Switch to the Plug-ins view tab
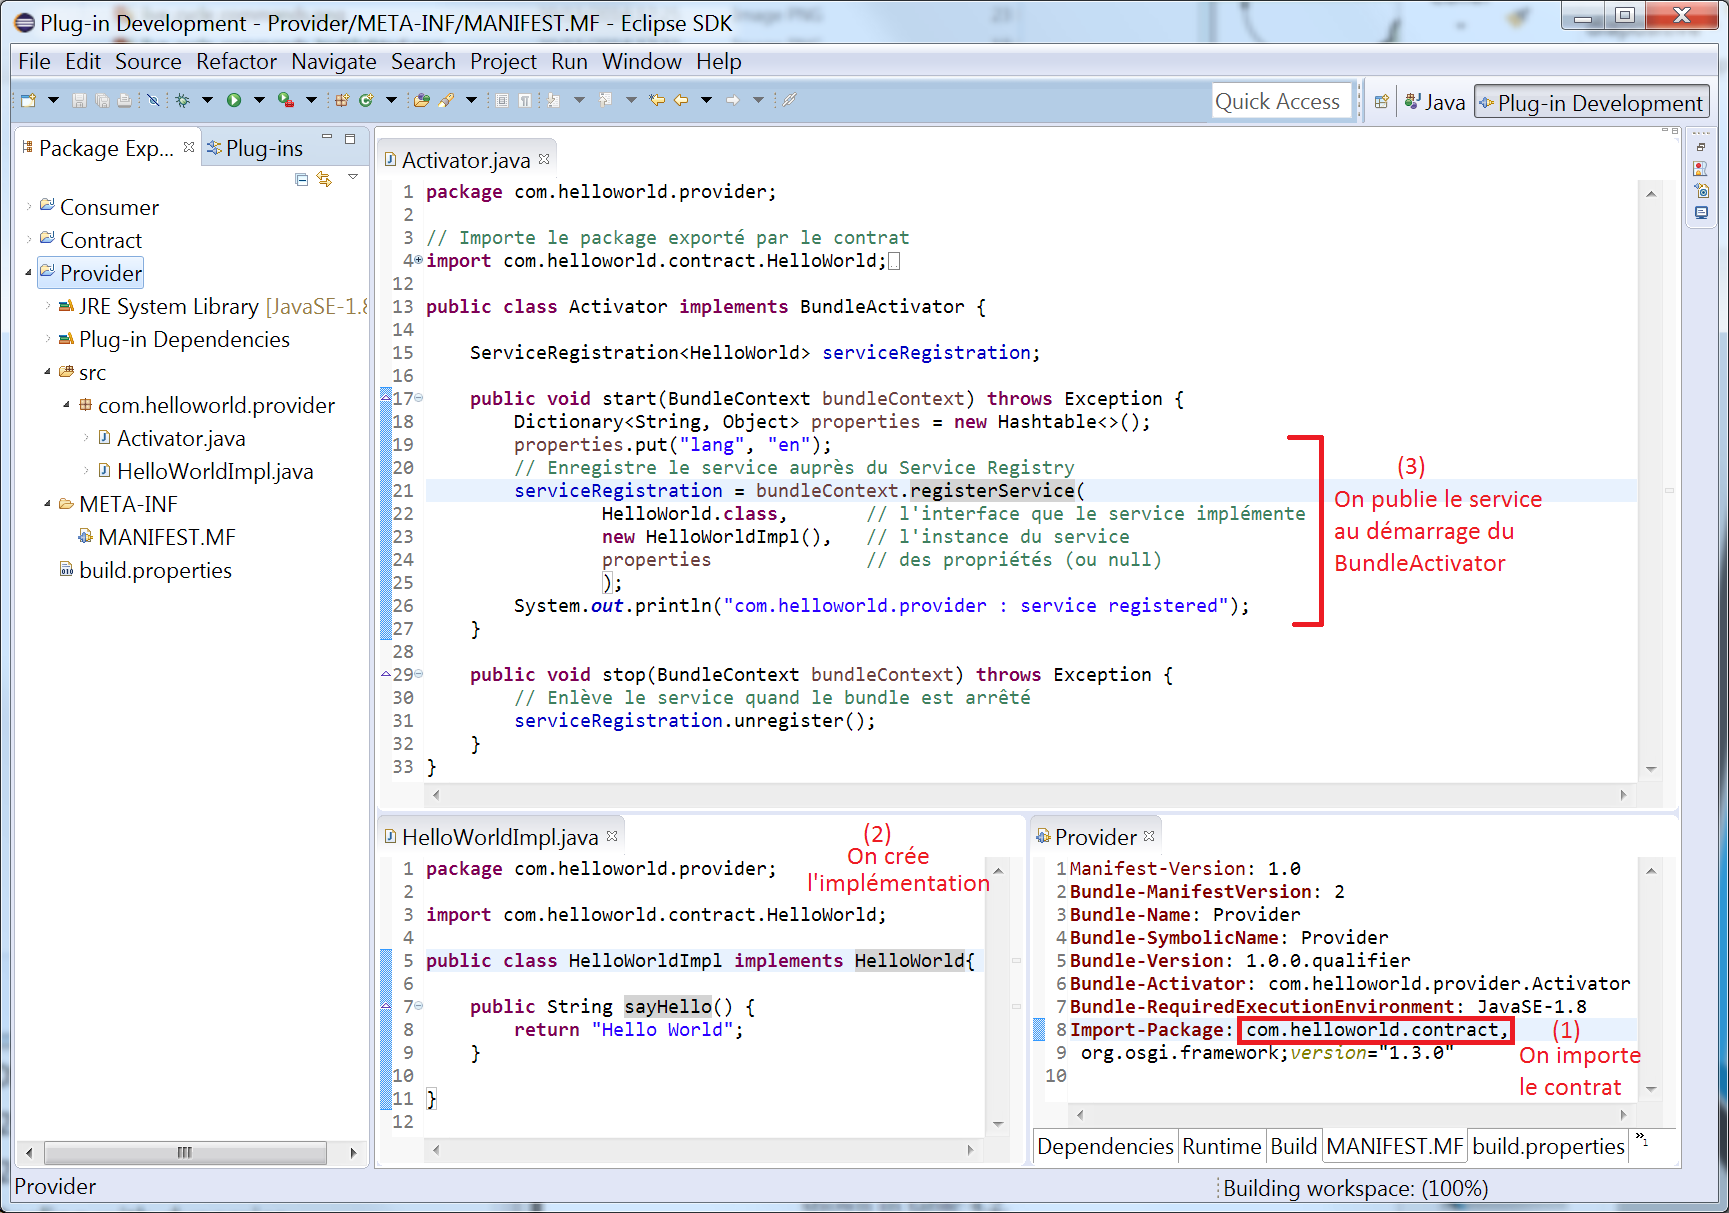 (x=255, y=148)
